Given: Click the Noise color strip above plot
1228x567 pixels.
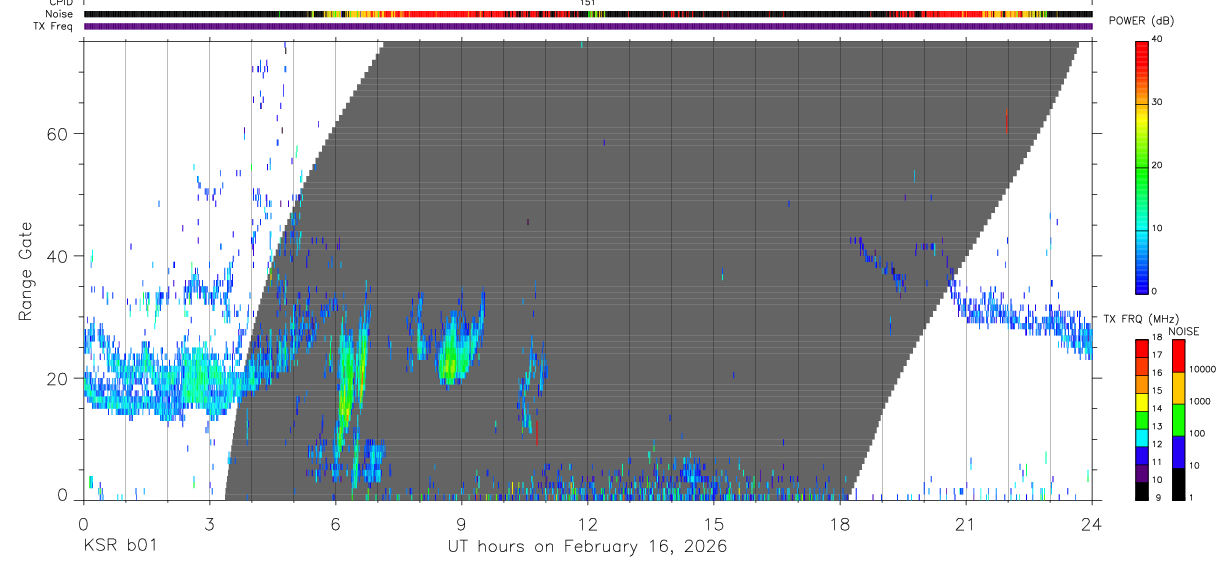Looking at the screenshot, I should click(x=587, y=14).
